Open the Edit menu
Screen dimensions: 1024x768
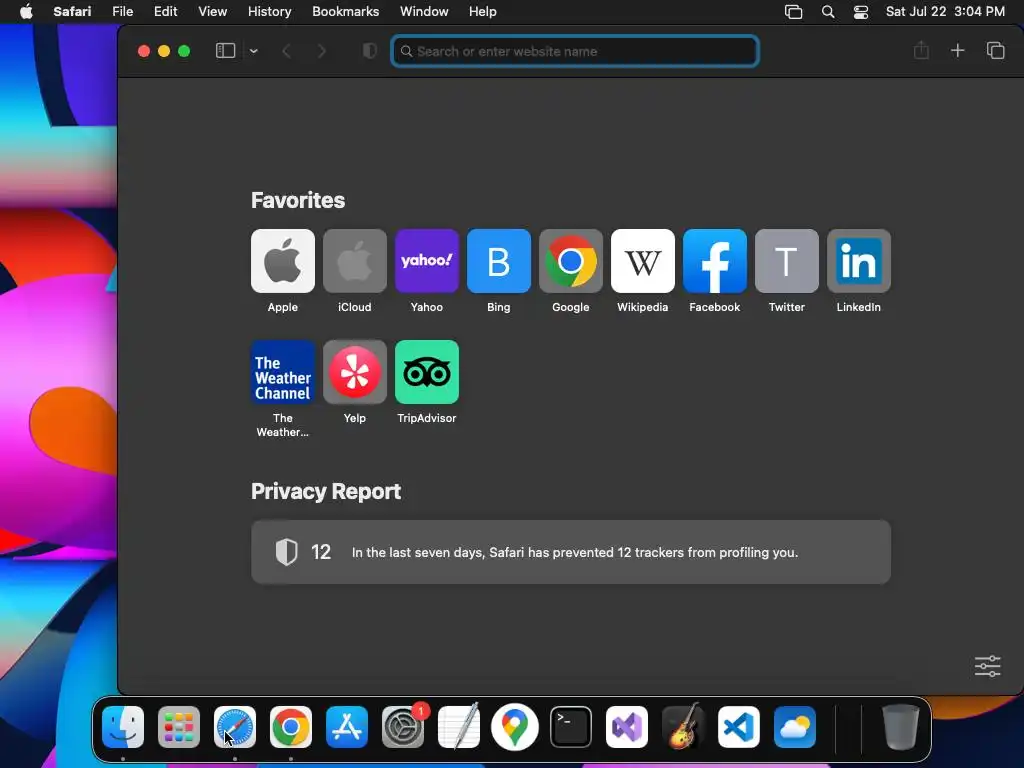point(165,12)
